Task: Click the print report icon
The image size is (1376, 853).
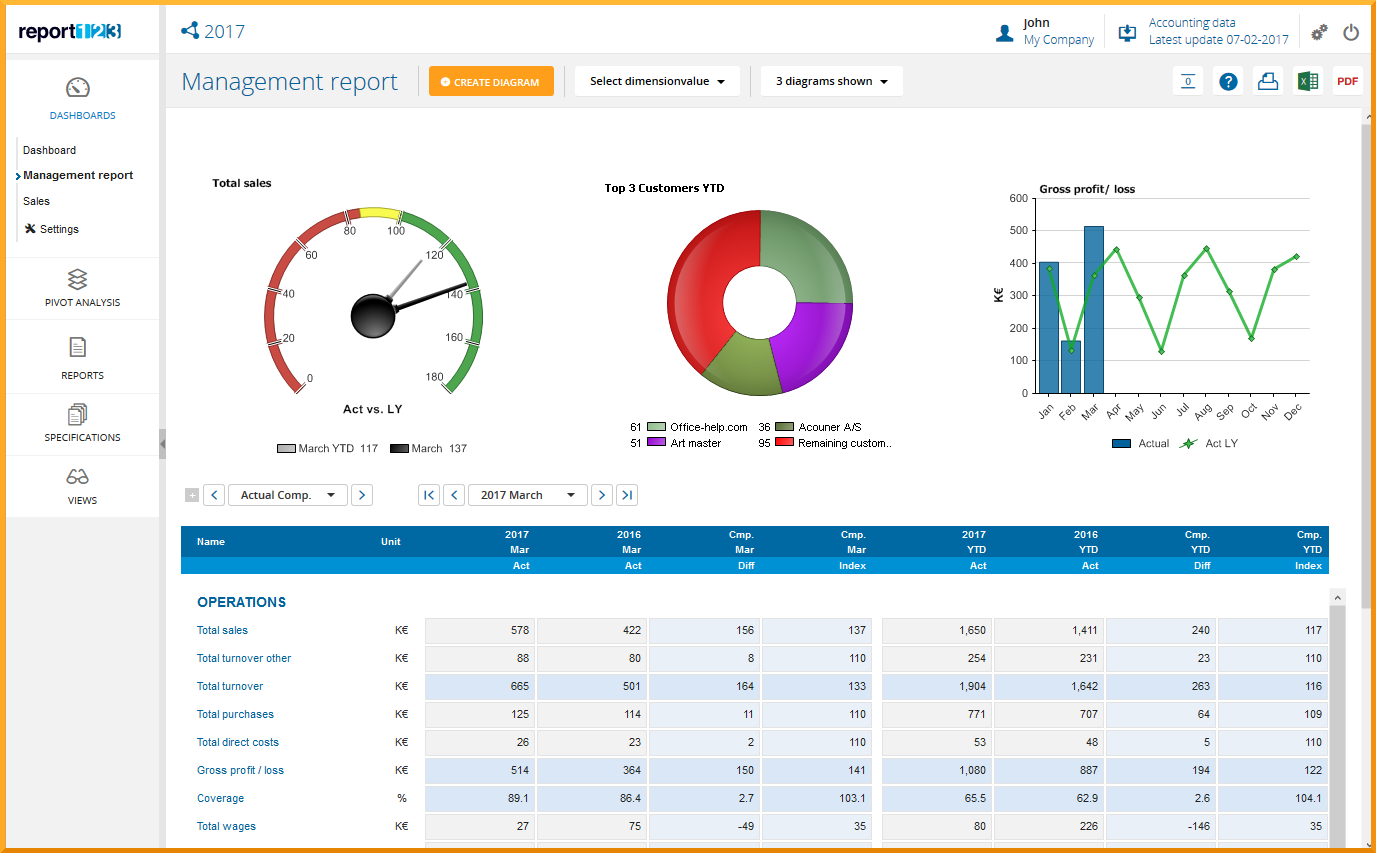Action: (x=1268, y=82)
